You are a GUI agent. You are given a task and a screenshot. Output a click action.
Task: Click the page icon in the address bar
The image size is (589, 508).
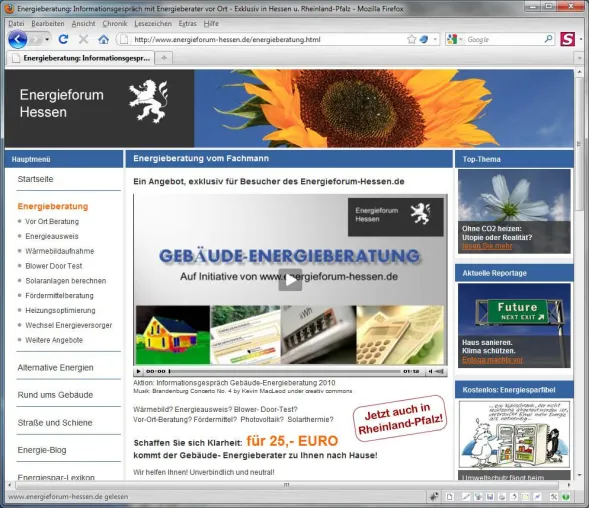[x=124, y=39]
